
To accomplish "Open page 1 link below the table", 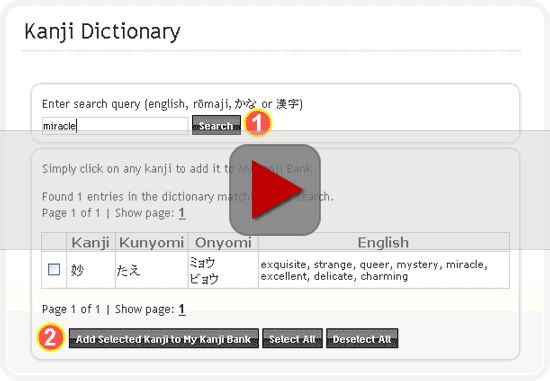I will pyautogui.click(x=182, y=309).
